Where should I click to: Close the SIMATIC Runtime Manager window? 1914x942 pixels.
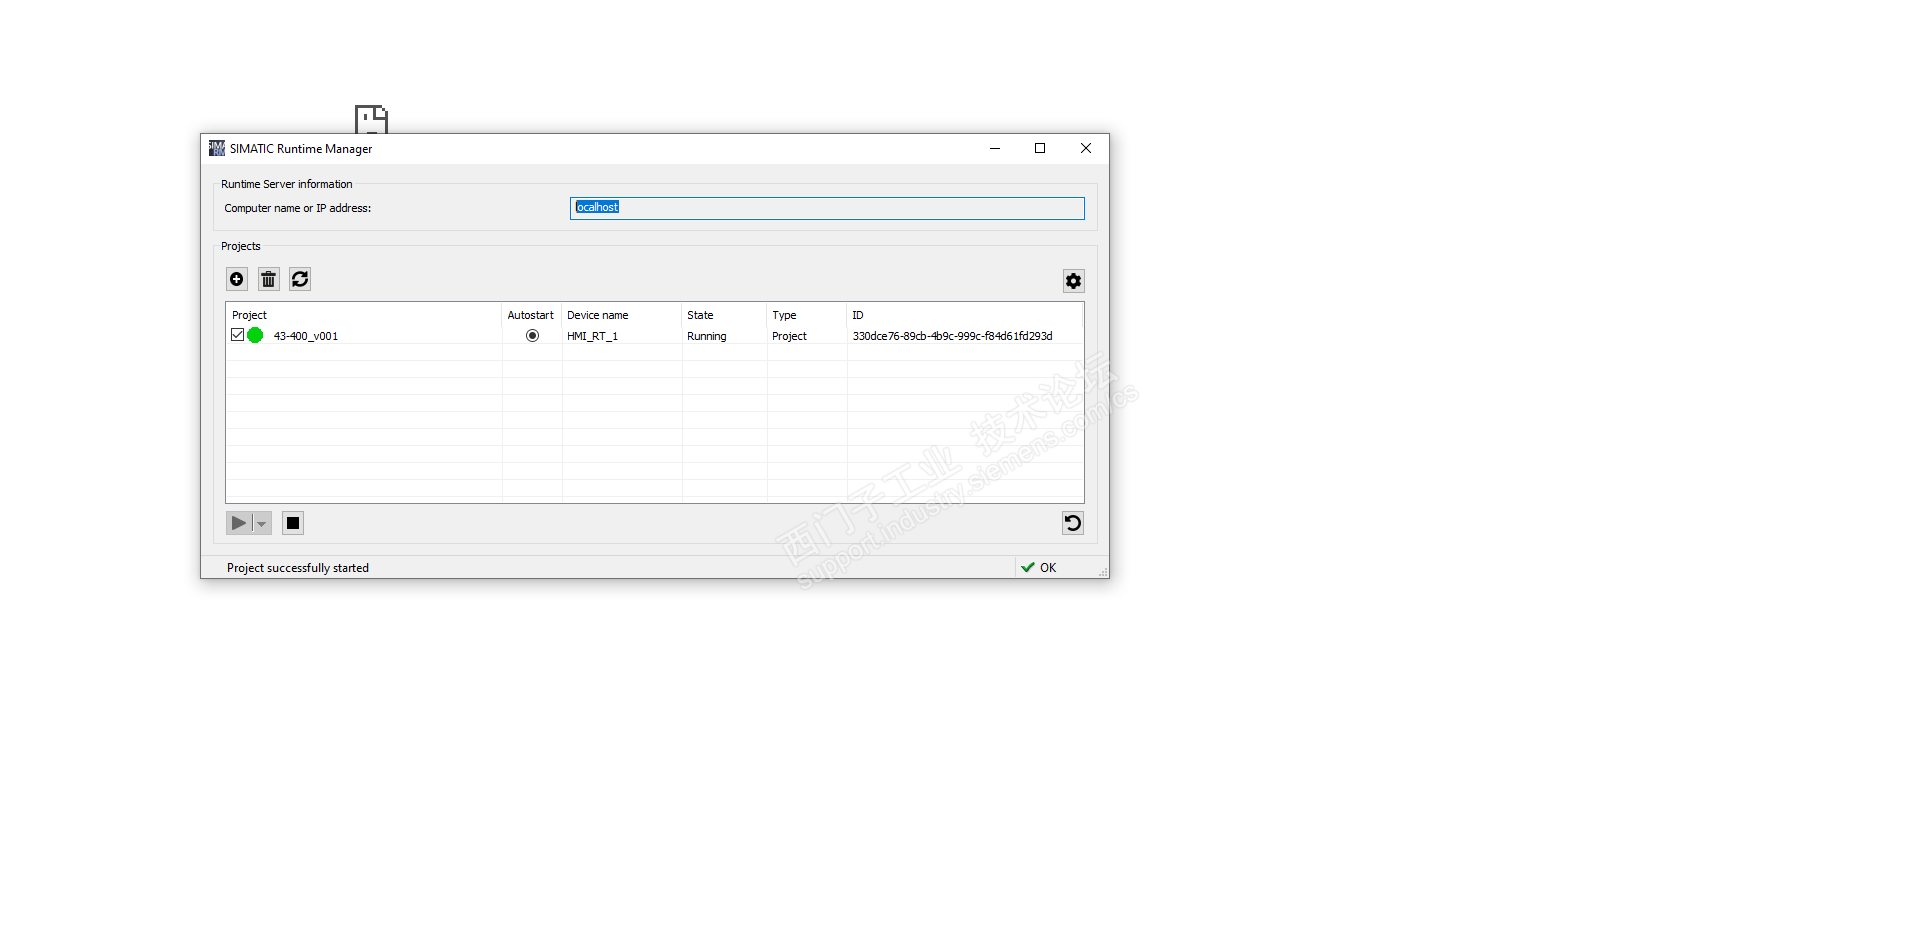click(1086, 148)
